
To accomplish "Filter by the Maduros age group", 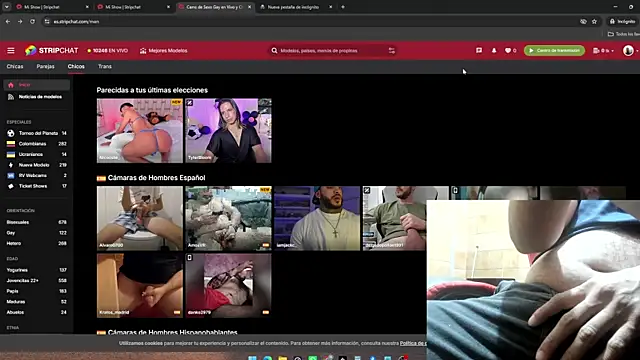I will (37, 302).
